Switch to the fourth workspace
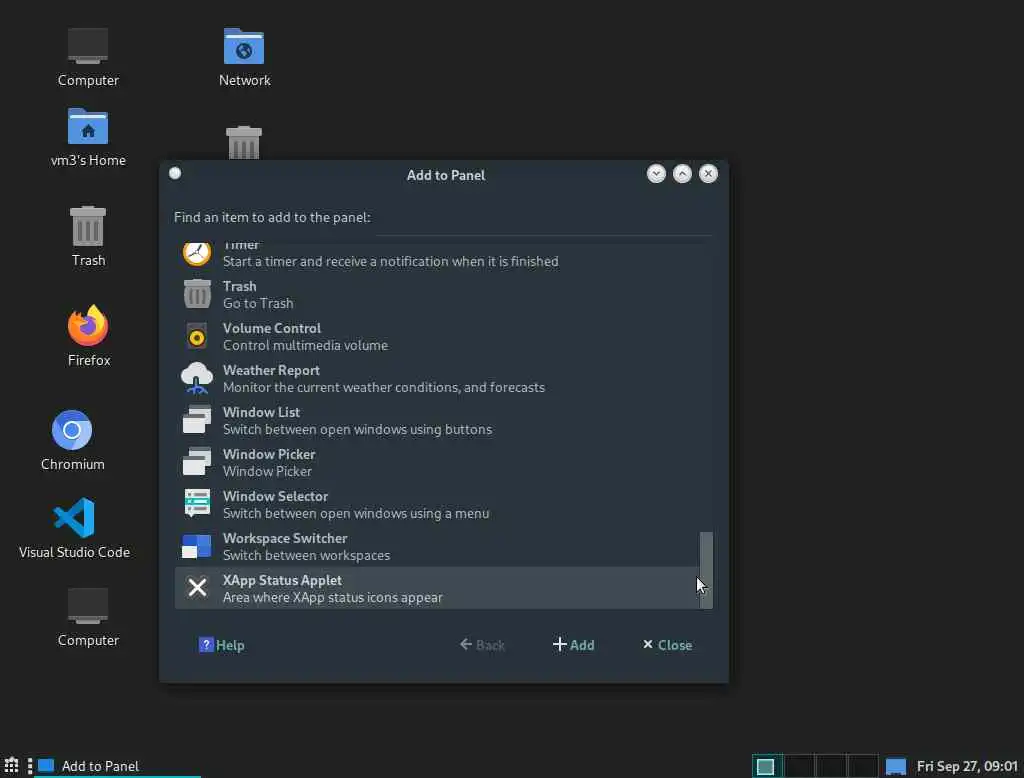 [863, 766]
